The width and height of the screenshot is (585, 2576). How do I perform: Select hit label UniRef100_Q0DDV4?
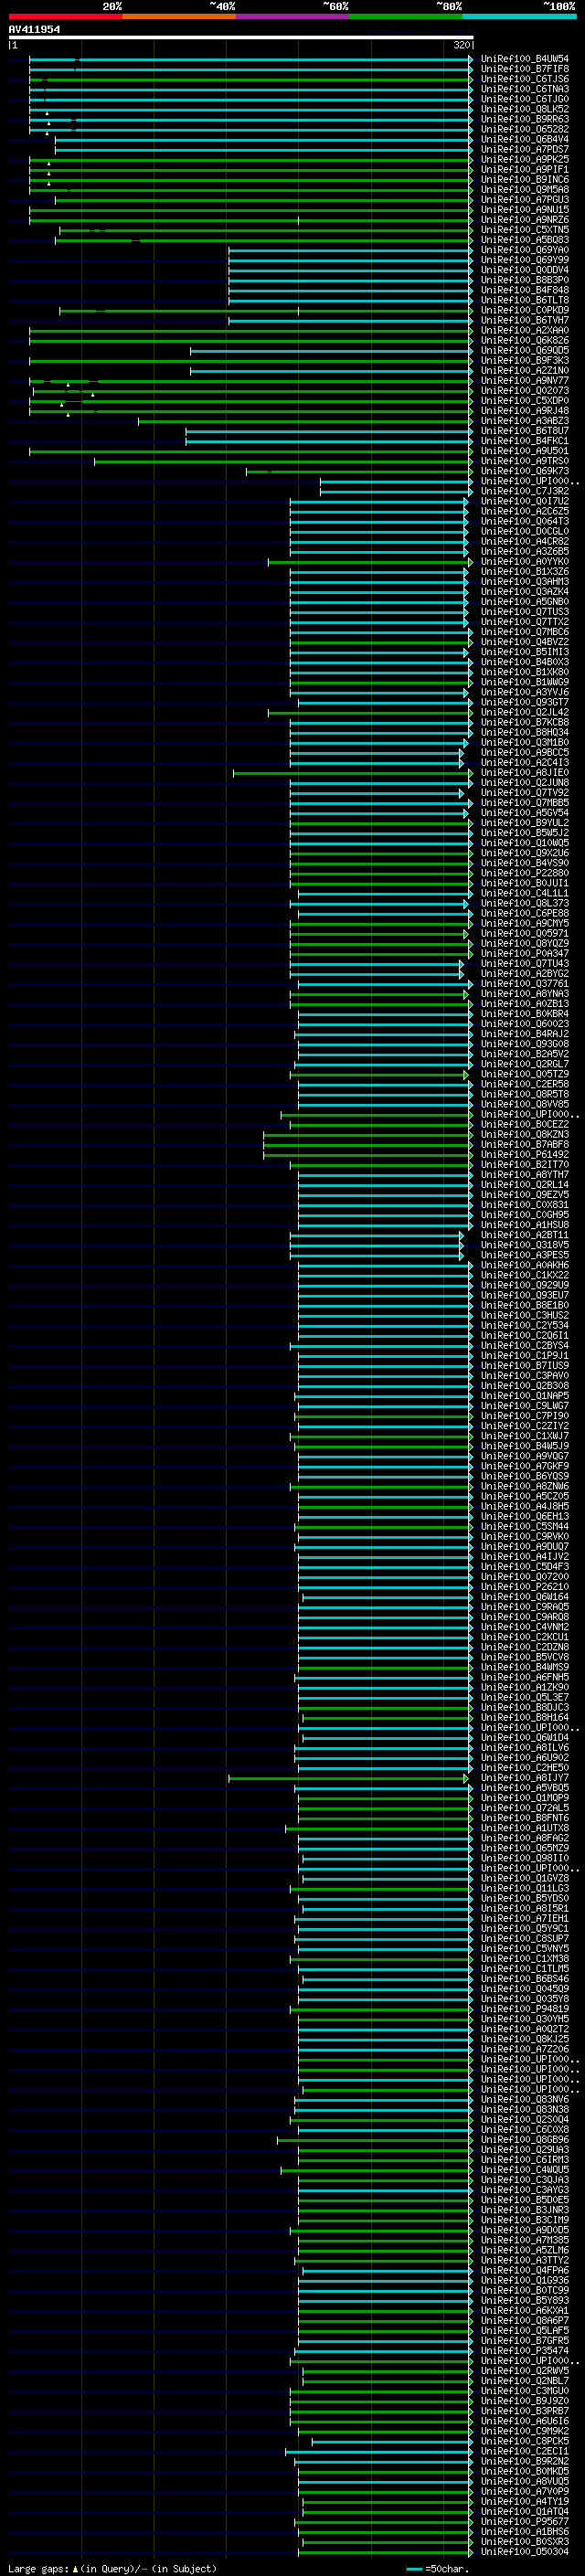click(x=525, y=270)
